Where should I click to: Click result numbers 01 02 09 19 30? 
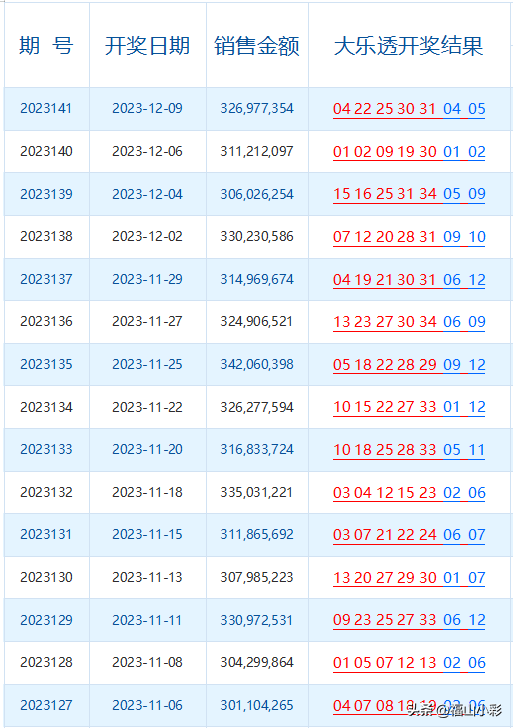(385, 152)
